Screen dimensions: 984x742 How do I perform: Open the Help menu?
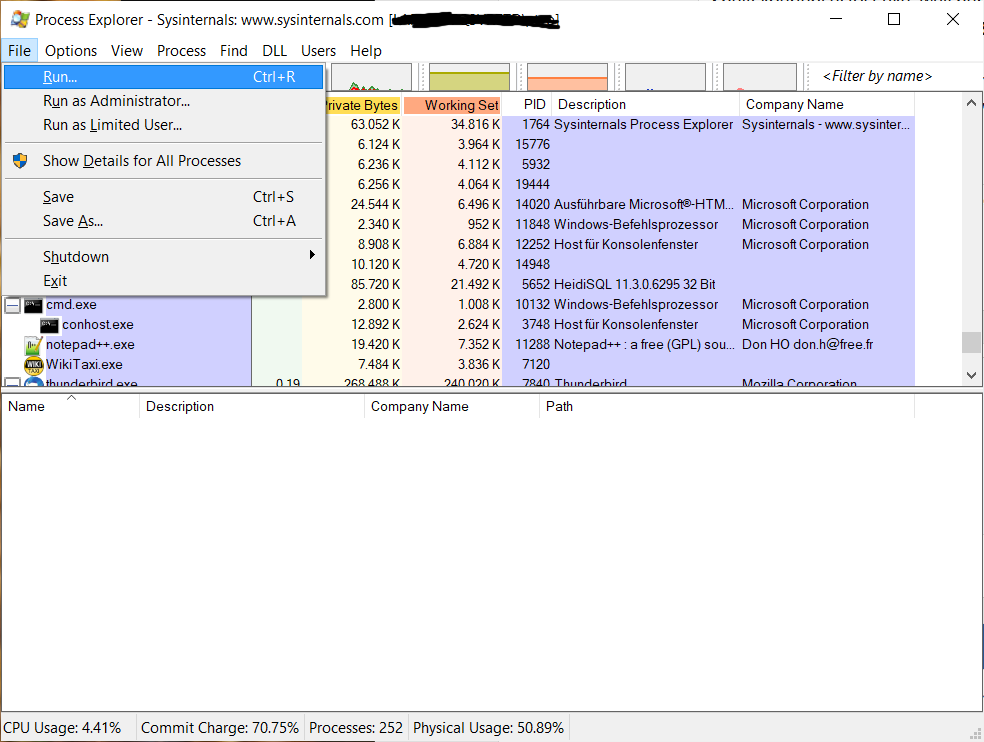click(x=366, y=51)
